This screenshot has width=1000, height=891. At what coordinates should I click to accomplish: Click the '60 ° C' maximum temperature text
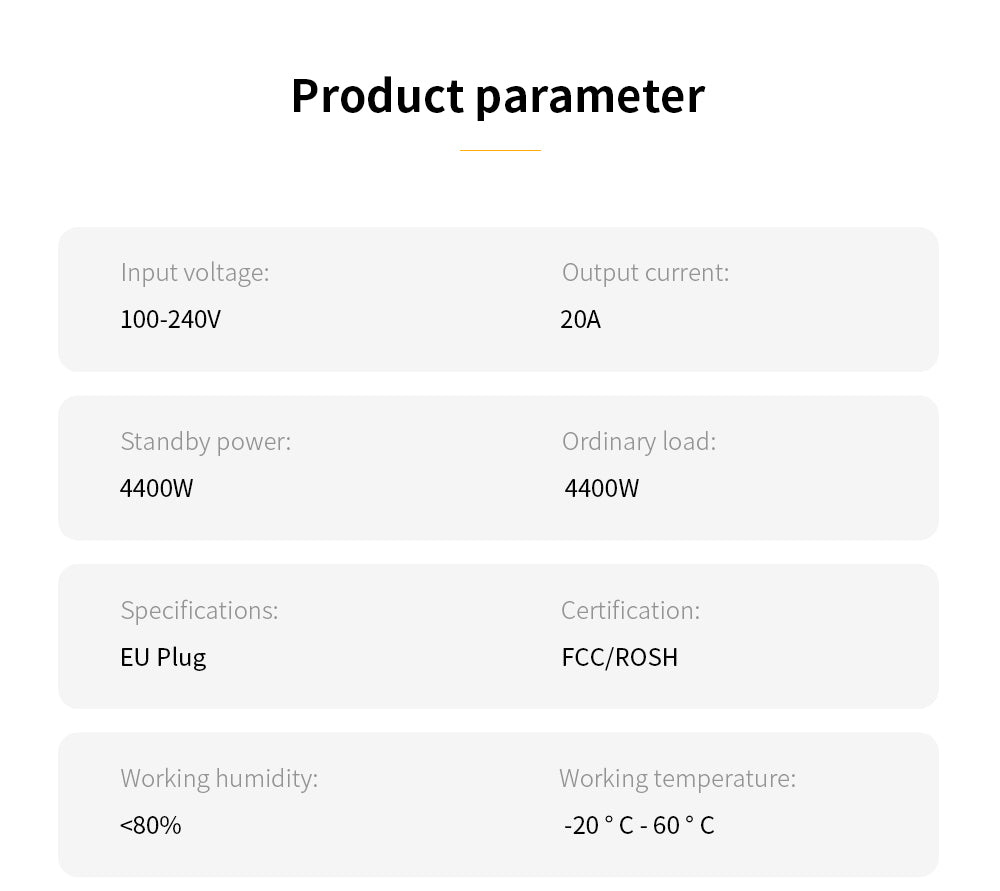pos(684,826)
